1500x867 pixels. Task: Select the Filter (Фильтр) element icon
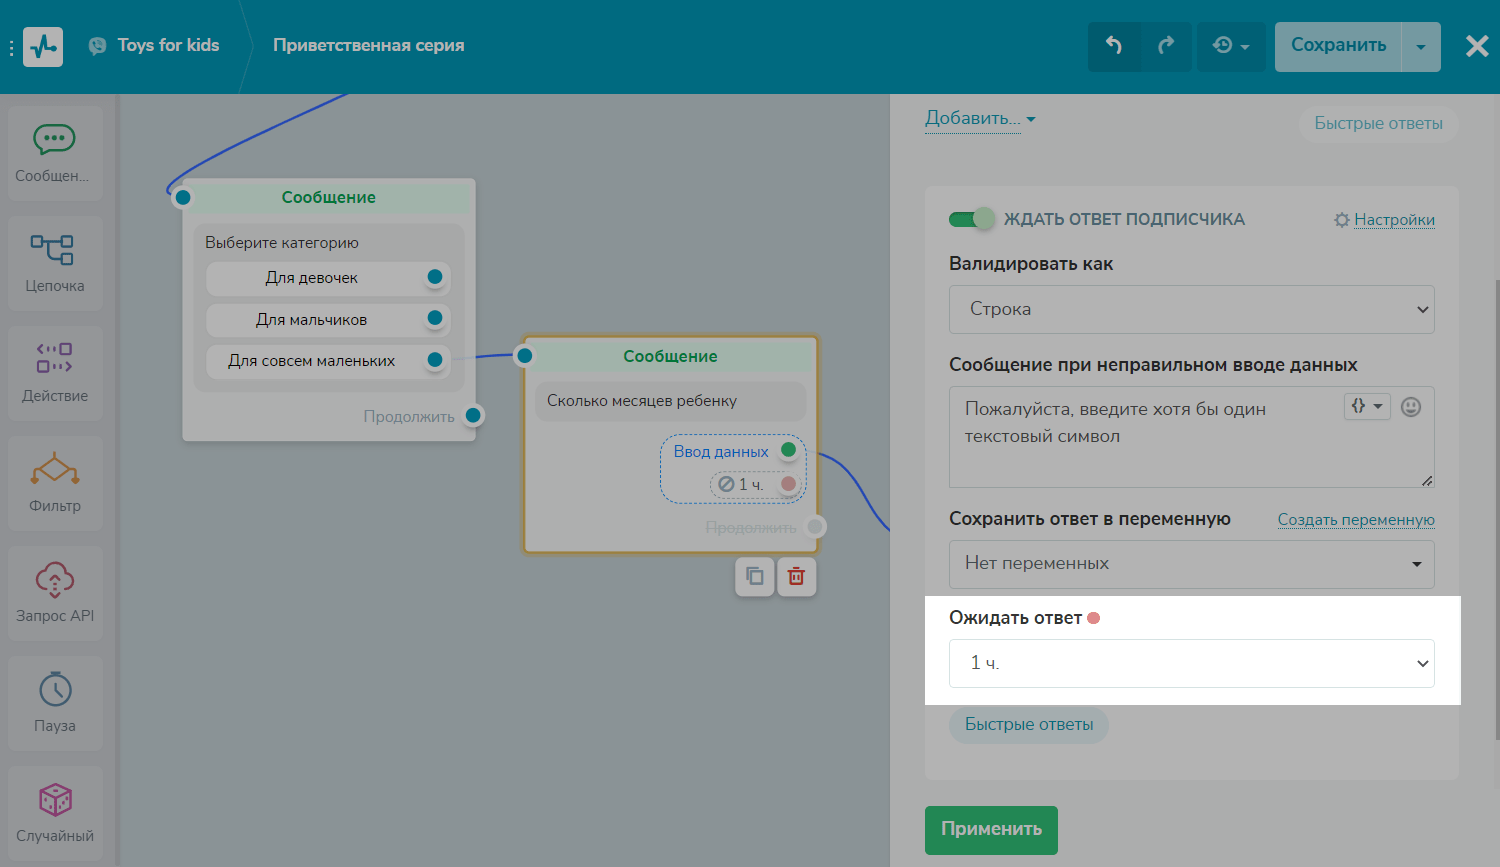pyautogui.click(x=54, y=469)
